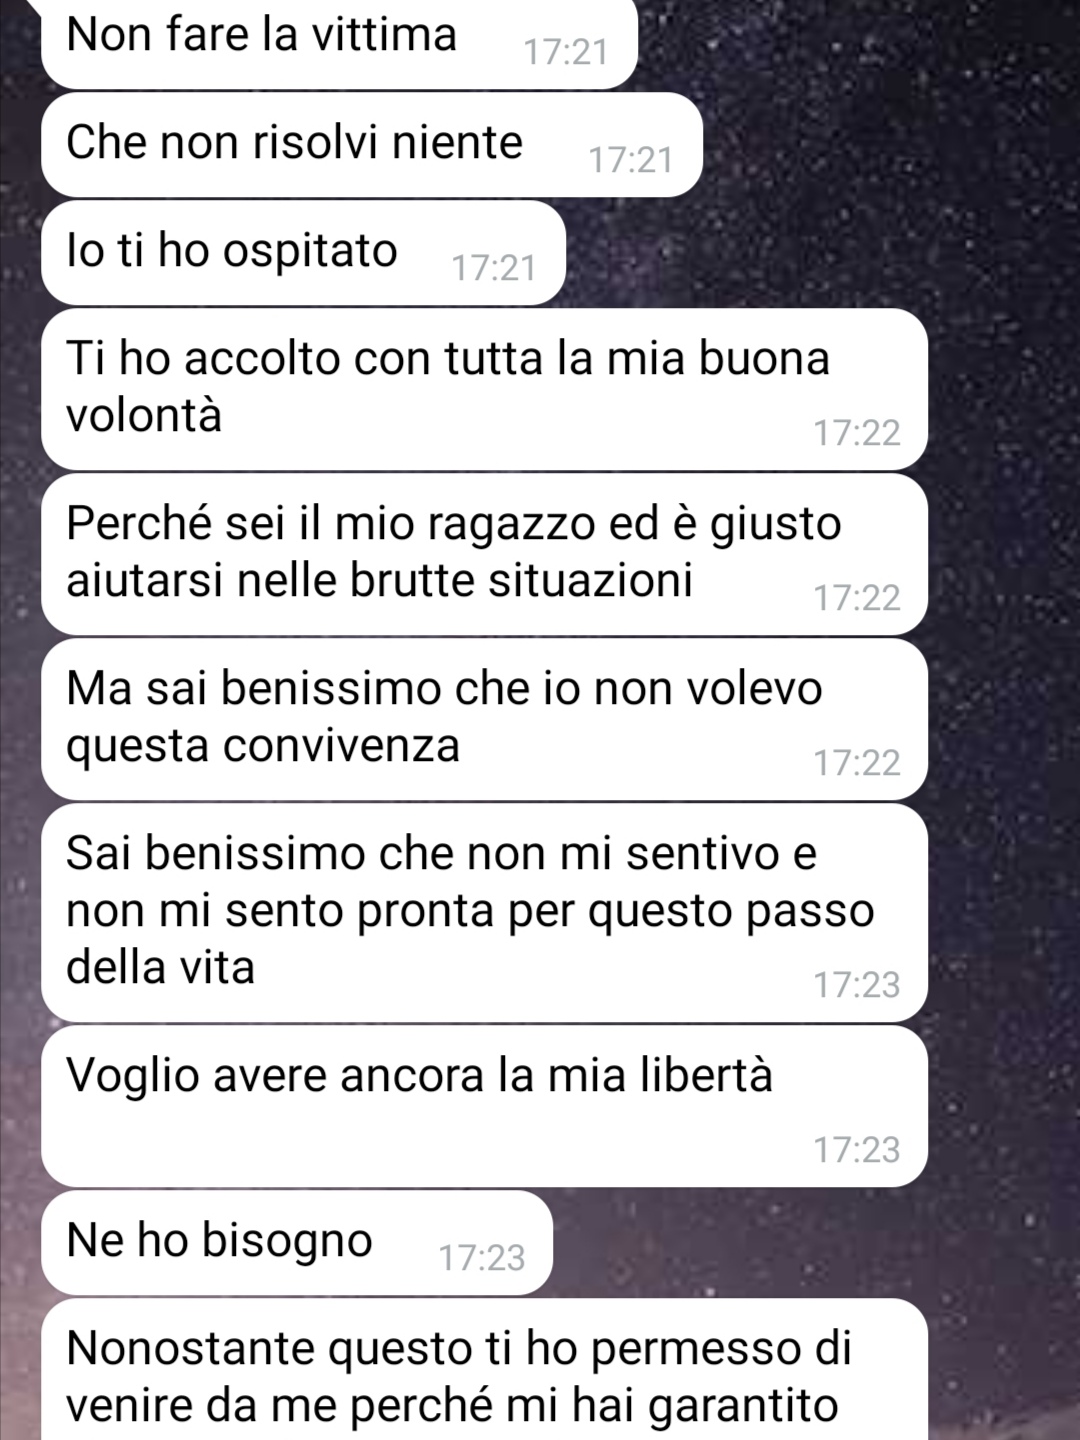
Task: Tap the 17:22 timestamp under "buona volontà"
Action: coord(857,433)
